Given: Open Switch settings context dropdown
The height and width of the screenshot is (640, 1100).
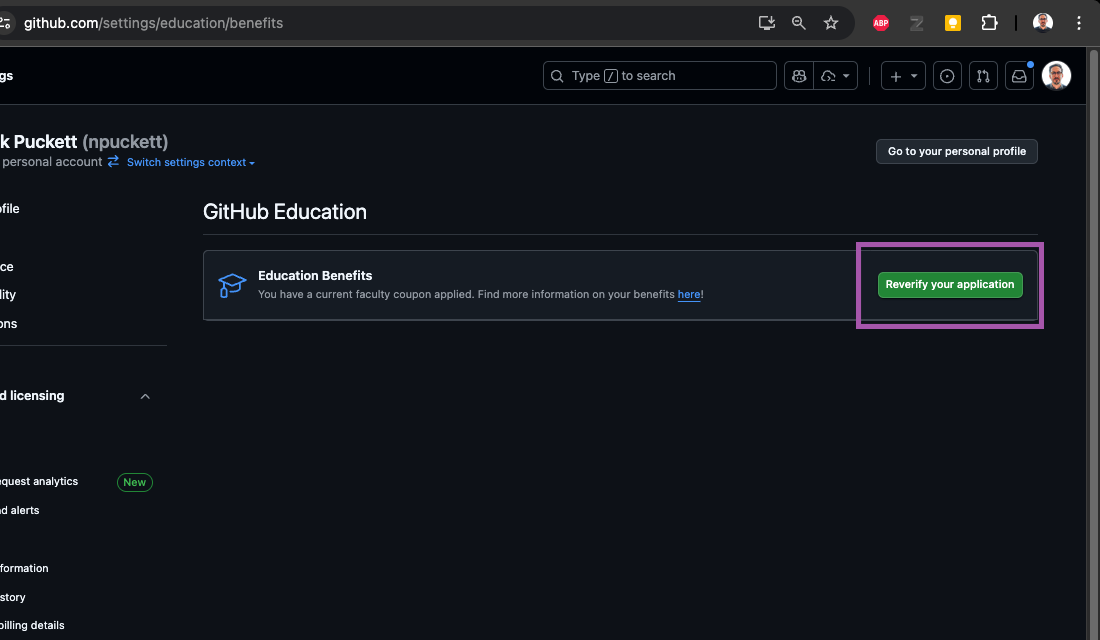Looking at the screenshot, I should (191, 162).
